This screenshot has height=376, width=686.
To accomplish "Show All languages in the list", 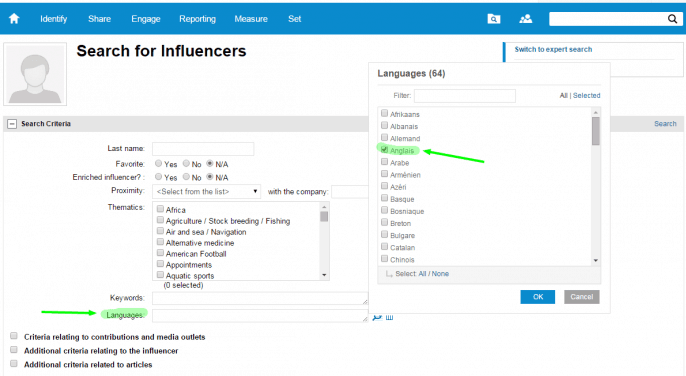I will 564,95.
